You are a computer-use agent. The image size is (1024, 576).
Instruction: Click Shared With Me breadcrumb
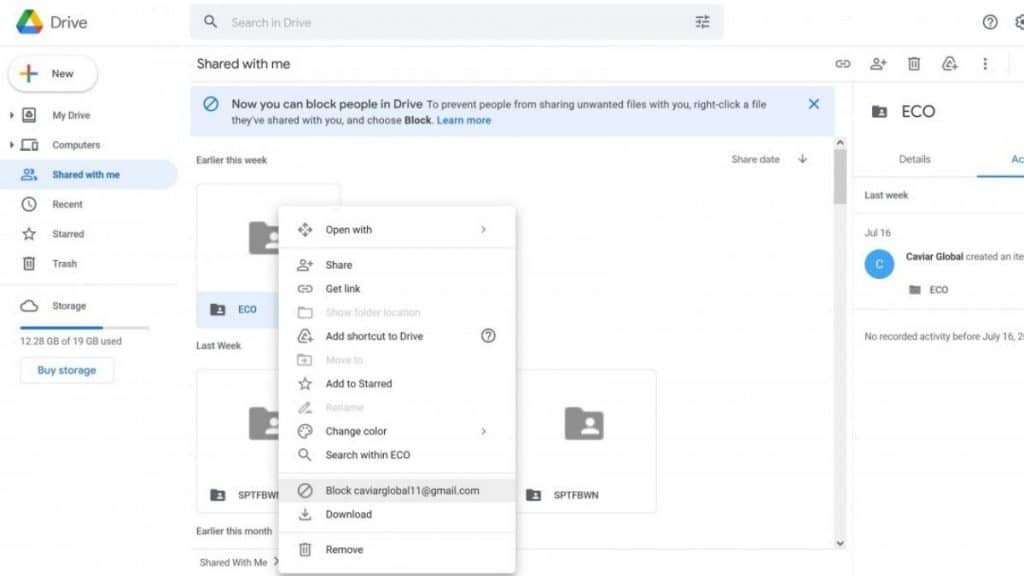pyautogui.click(x=233, y=562)
